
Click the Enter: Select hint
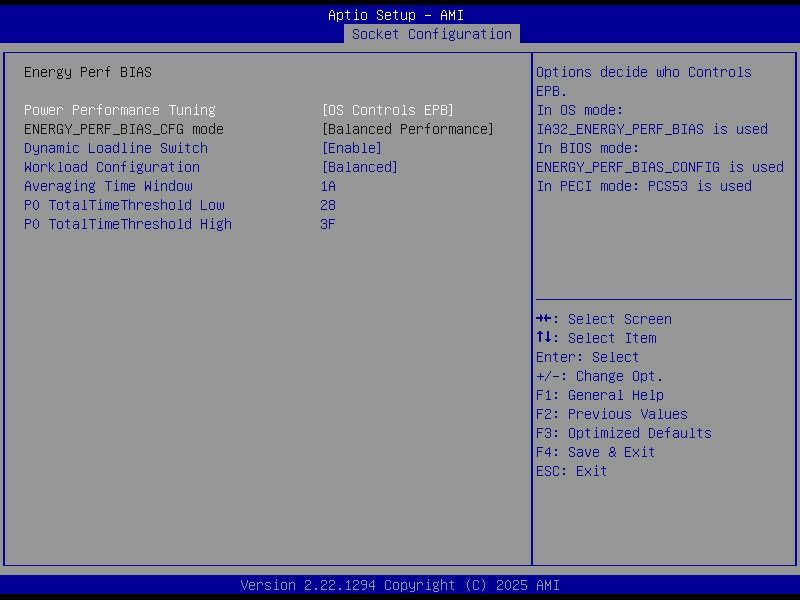coord(587,357)
